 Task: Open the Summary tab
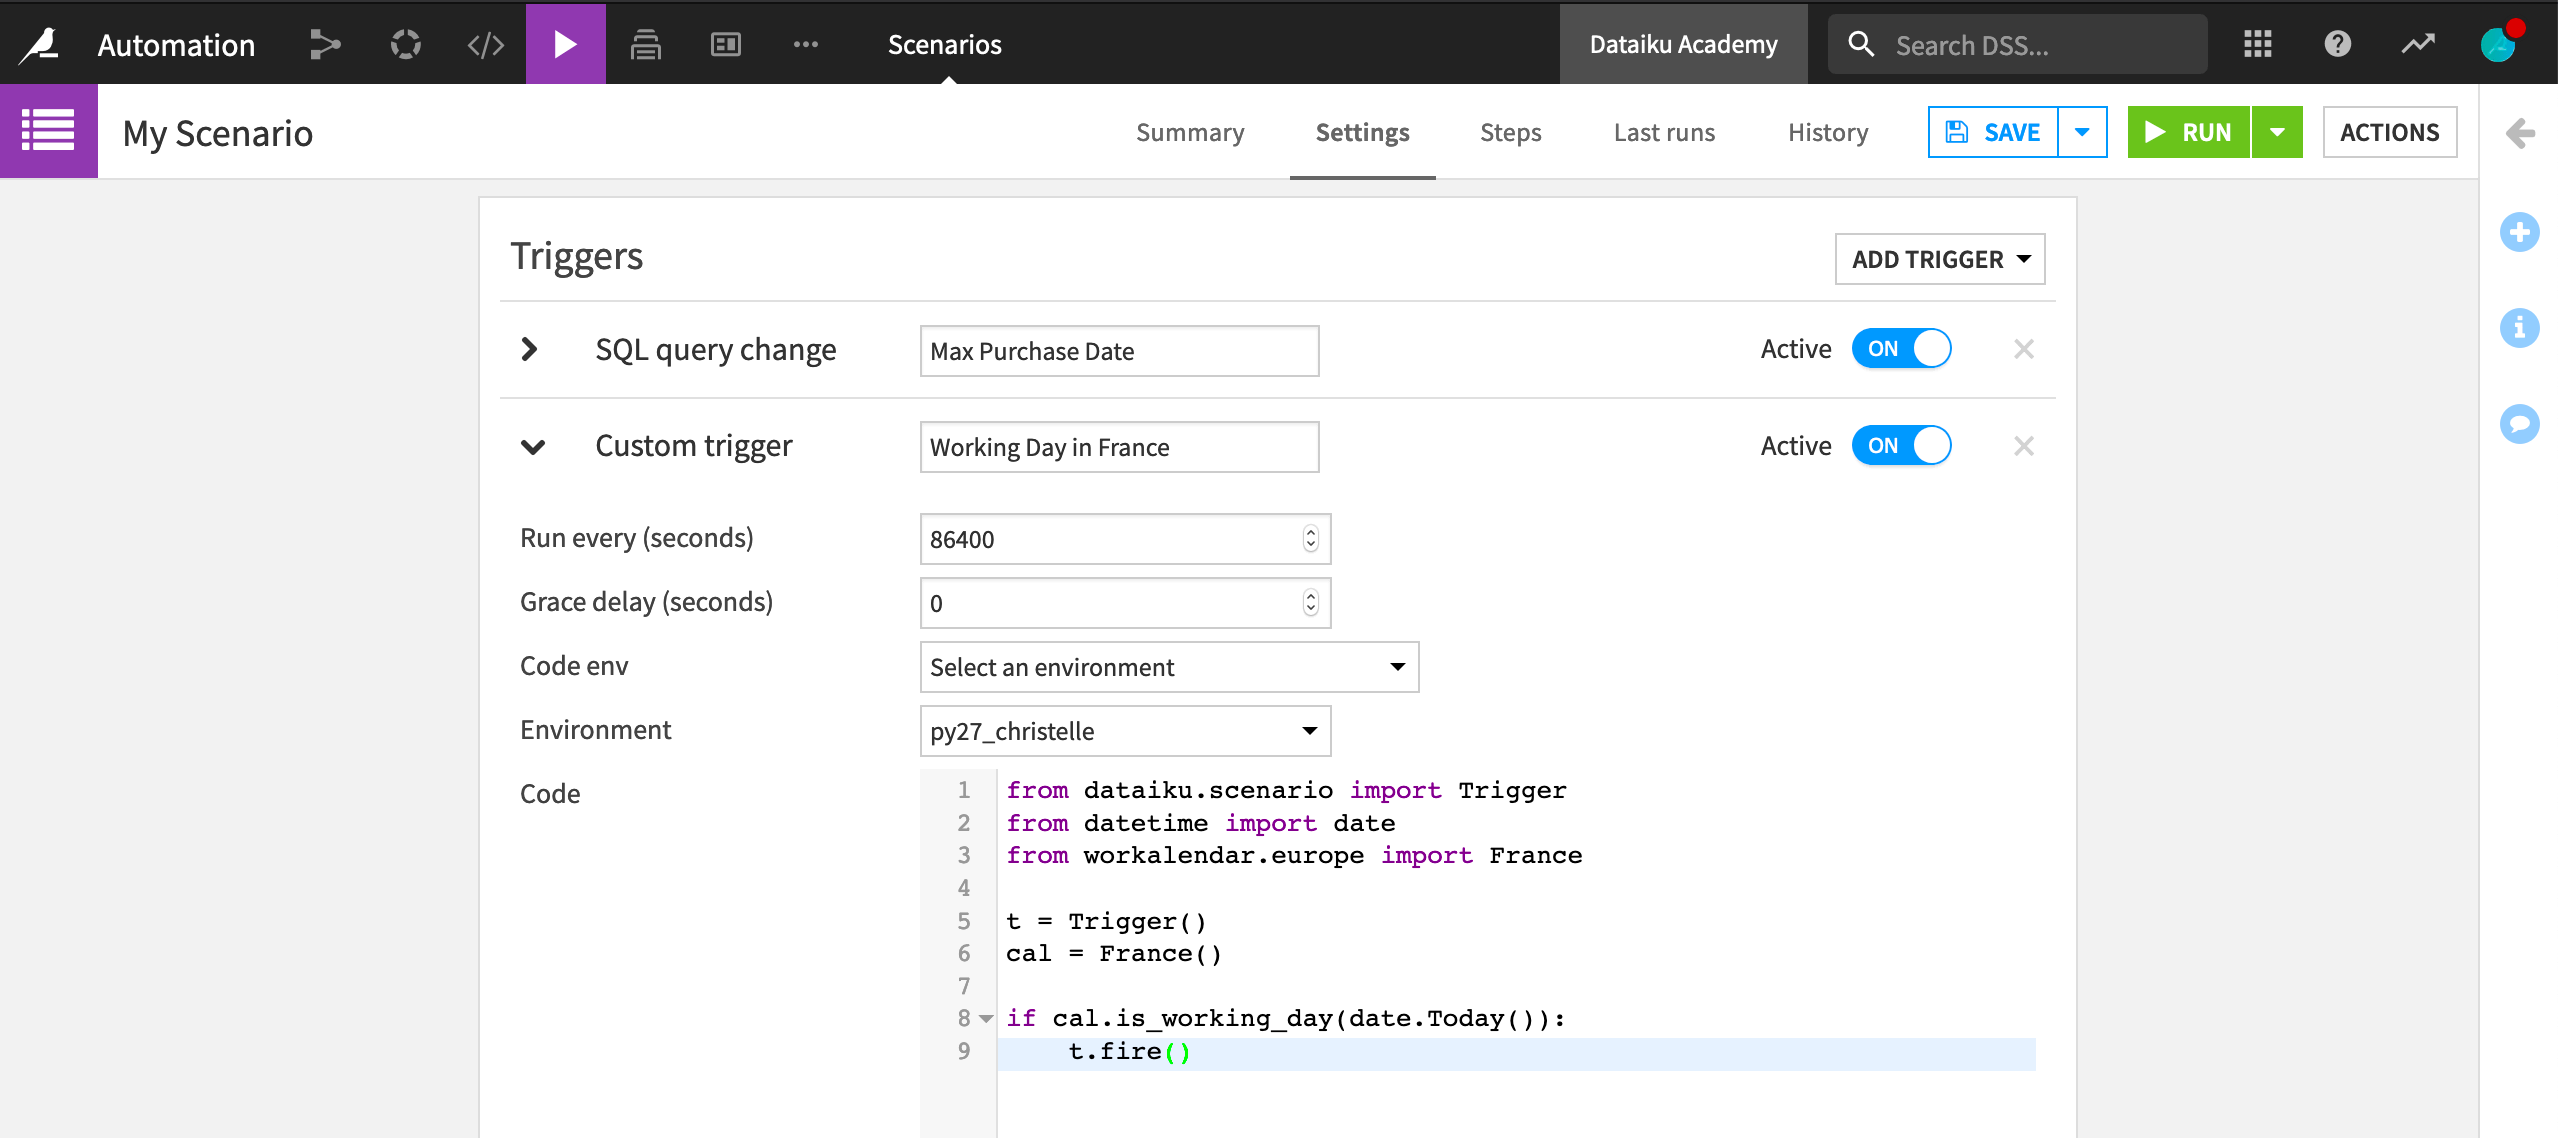coord(1190,131)
